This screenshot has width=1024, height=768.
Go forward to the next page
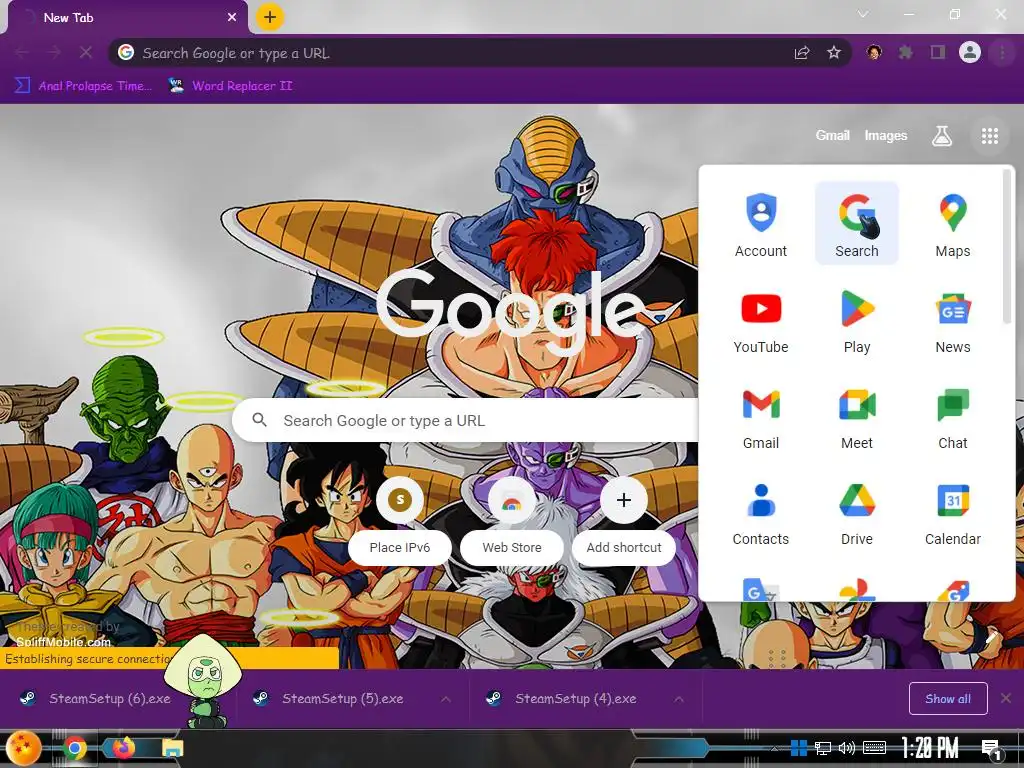point(54,52)
